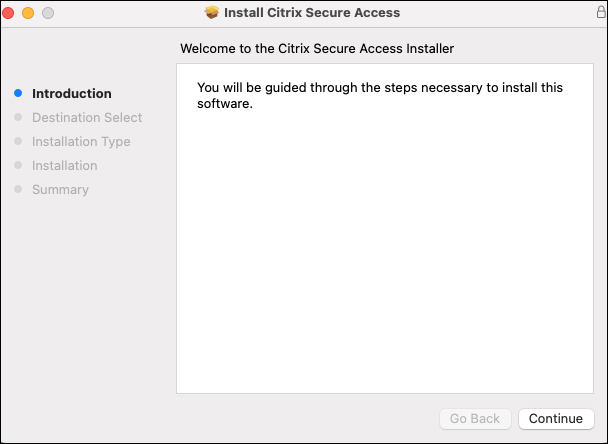Click grey bullet beside Summary
Image resolution: width=608 pixels, height=444 pixels.
[18, 189]
